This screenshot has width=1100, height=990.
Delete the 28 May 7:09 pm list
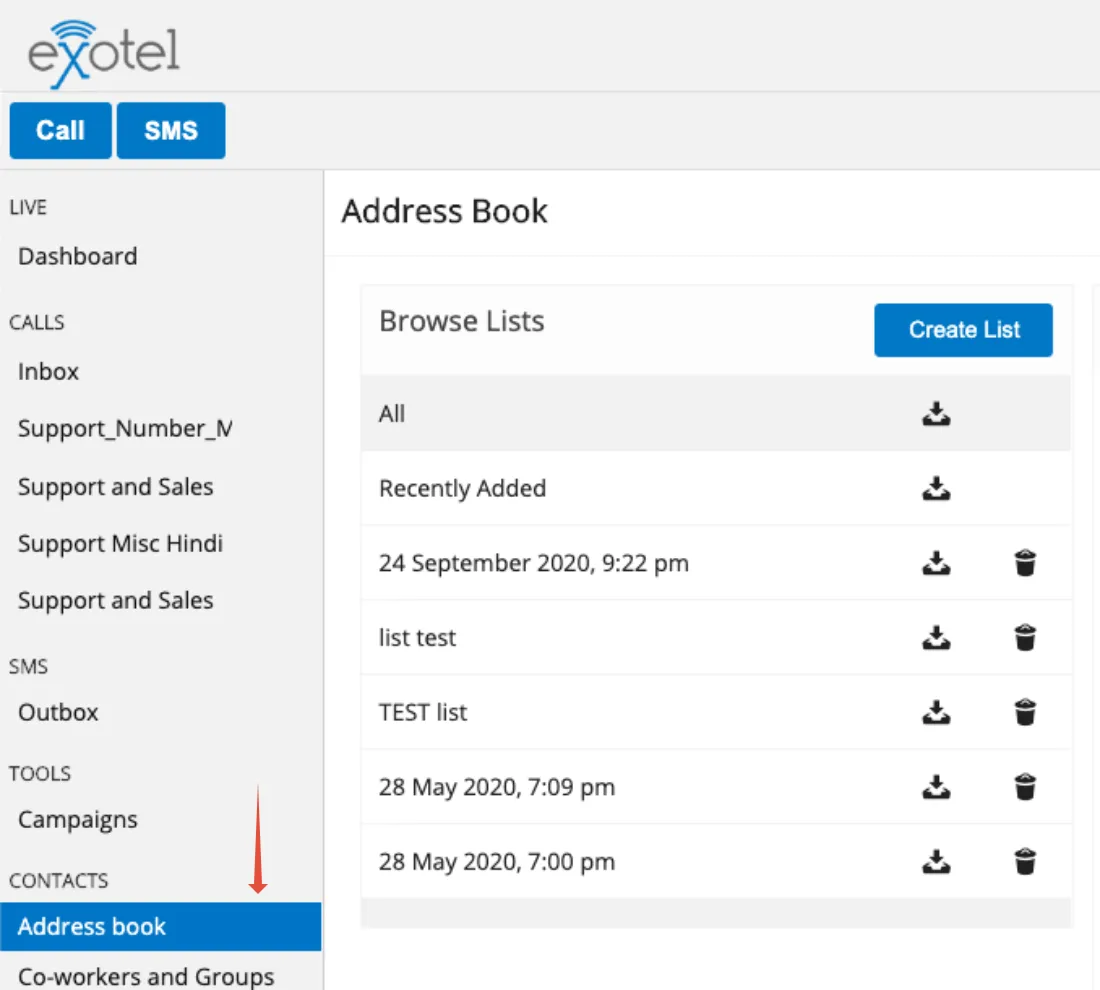(1025, 787)
